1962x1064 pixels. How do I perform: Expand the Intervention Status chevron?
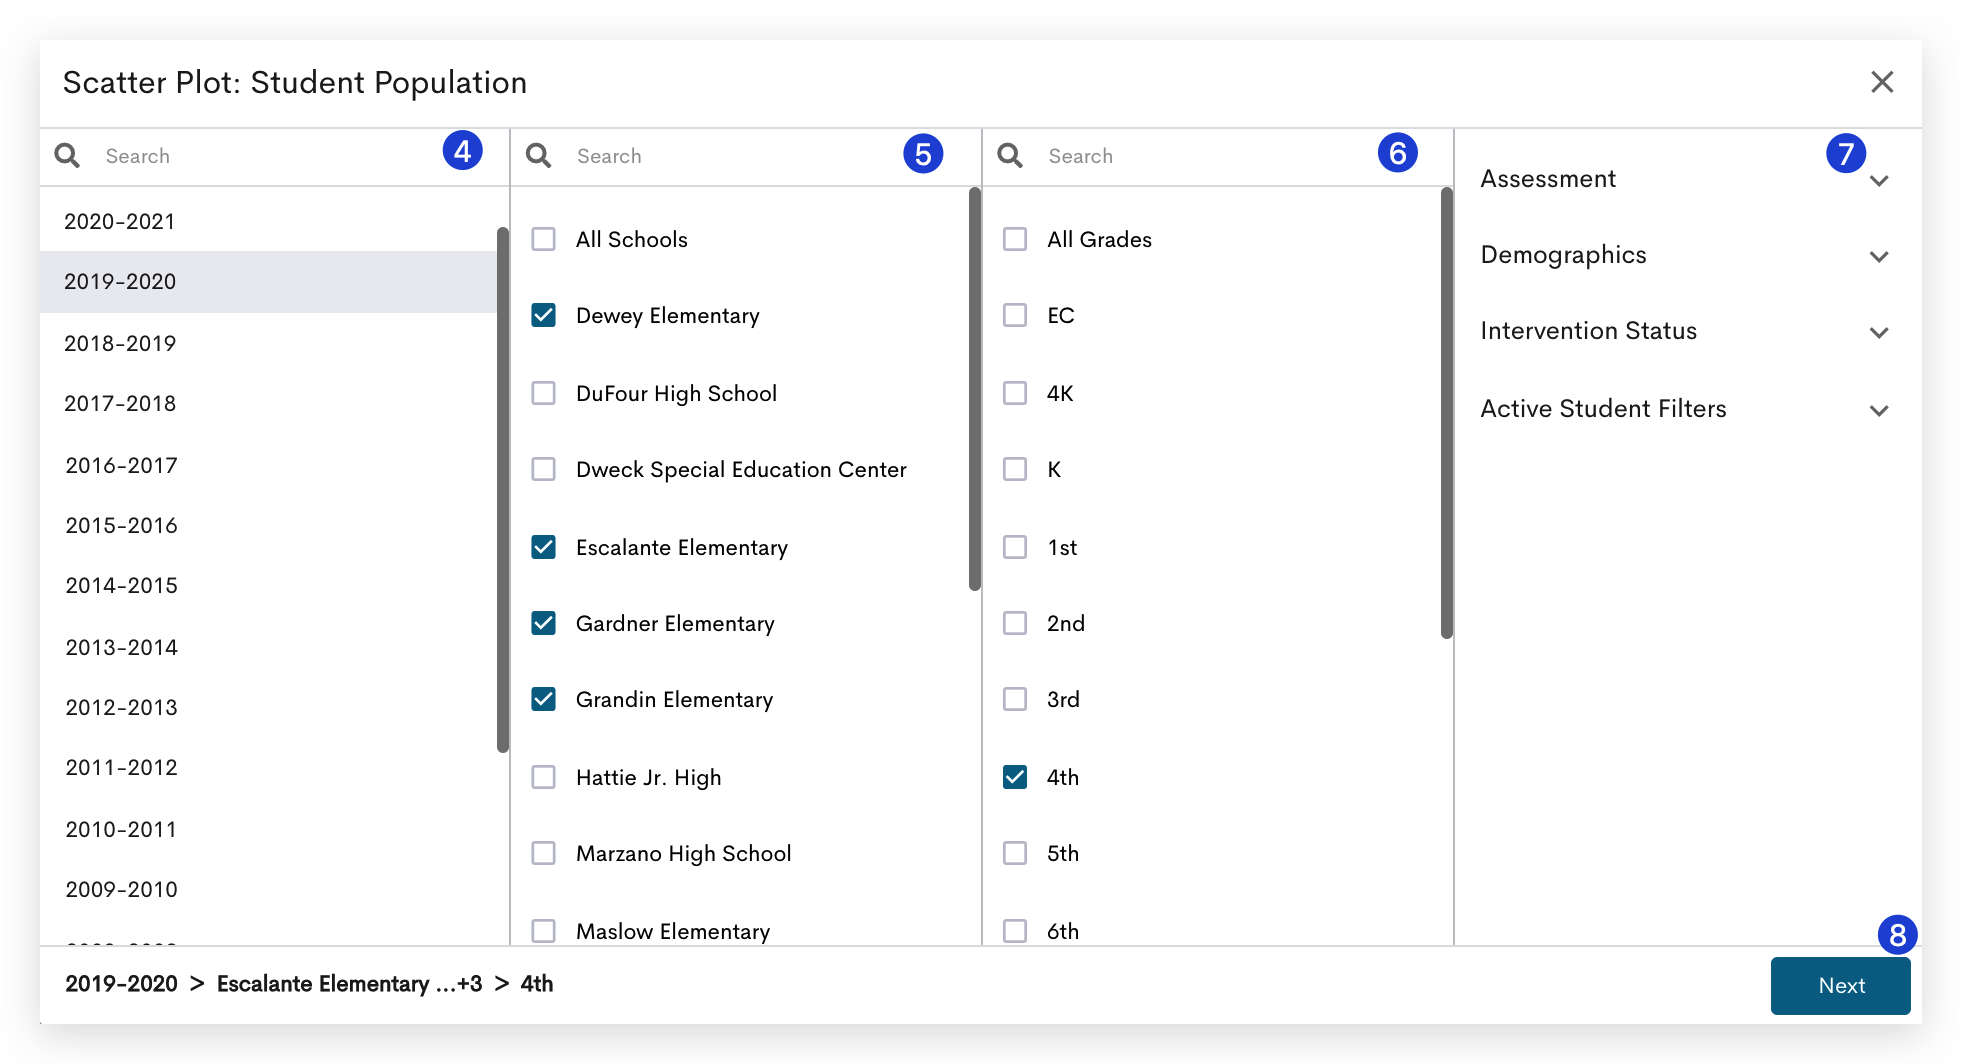(1879, 333)
